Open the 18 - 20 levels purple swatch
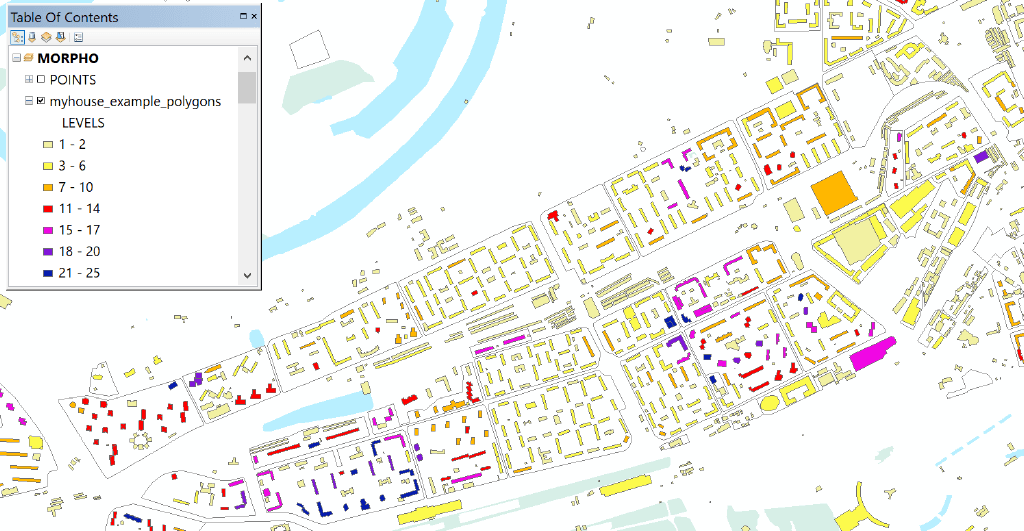 tap(48, 251)
